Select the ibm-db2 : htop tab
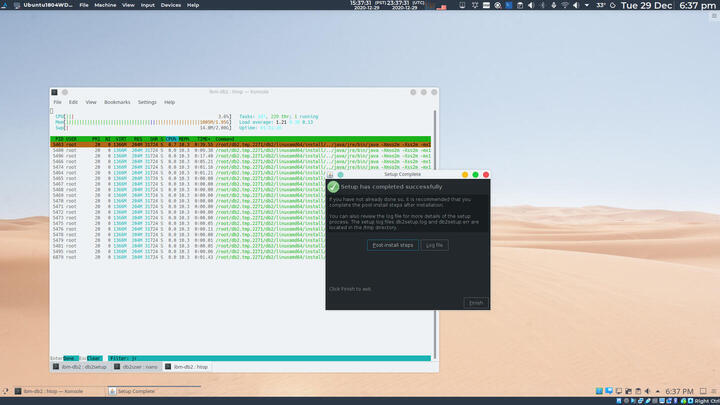 pos(187,367)
